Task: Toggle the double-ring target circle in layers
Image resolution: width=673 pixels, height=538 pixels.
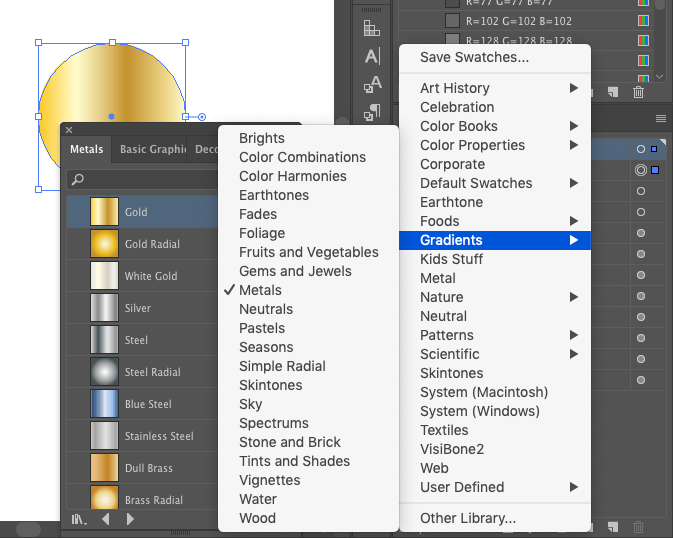Action: click(x=641, y=170)
